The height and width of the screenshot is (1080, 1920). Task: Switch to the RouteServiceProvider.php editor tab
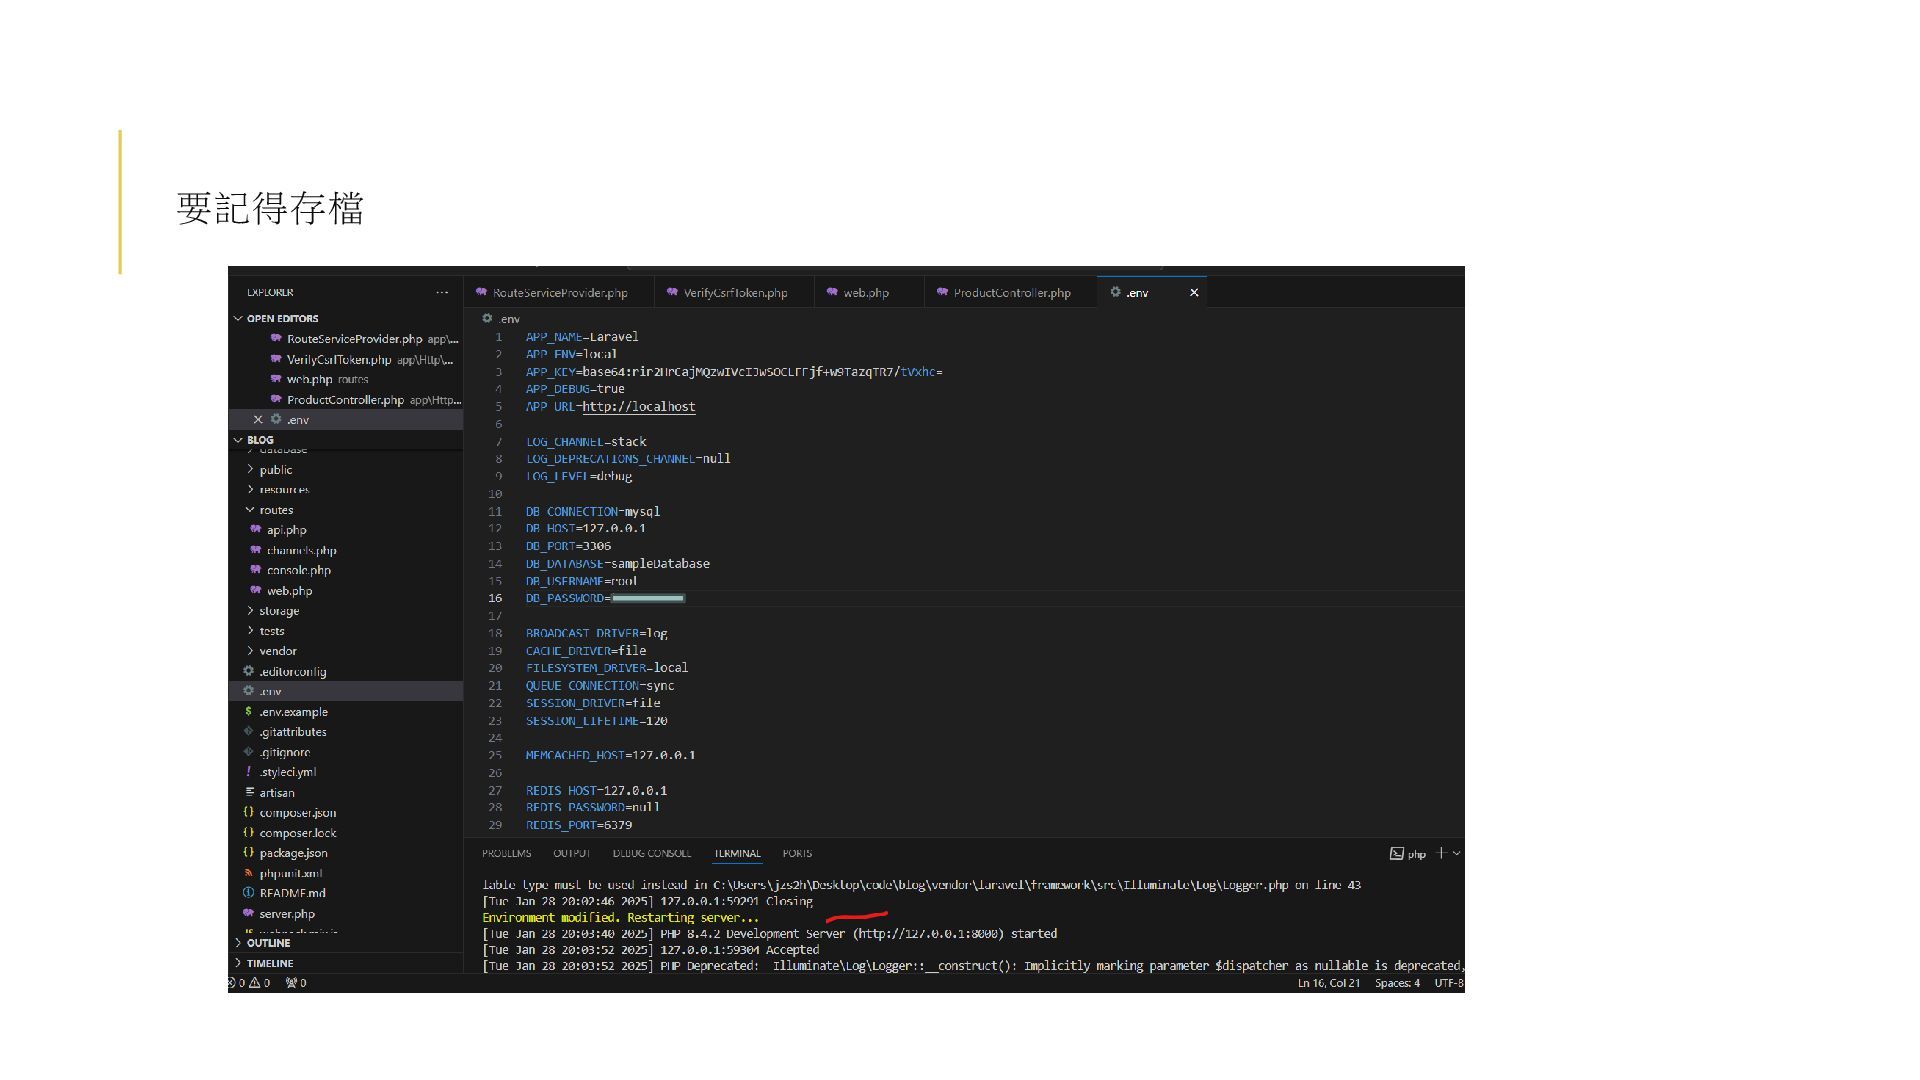[559, 293]
